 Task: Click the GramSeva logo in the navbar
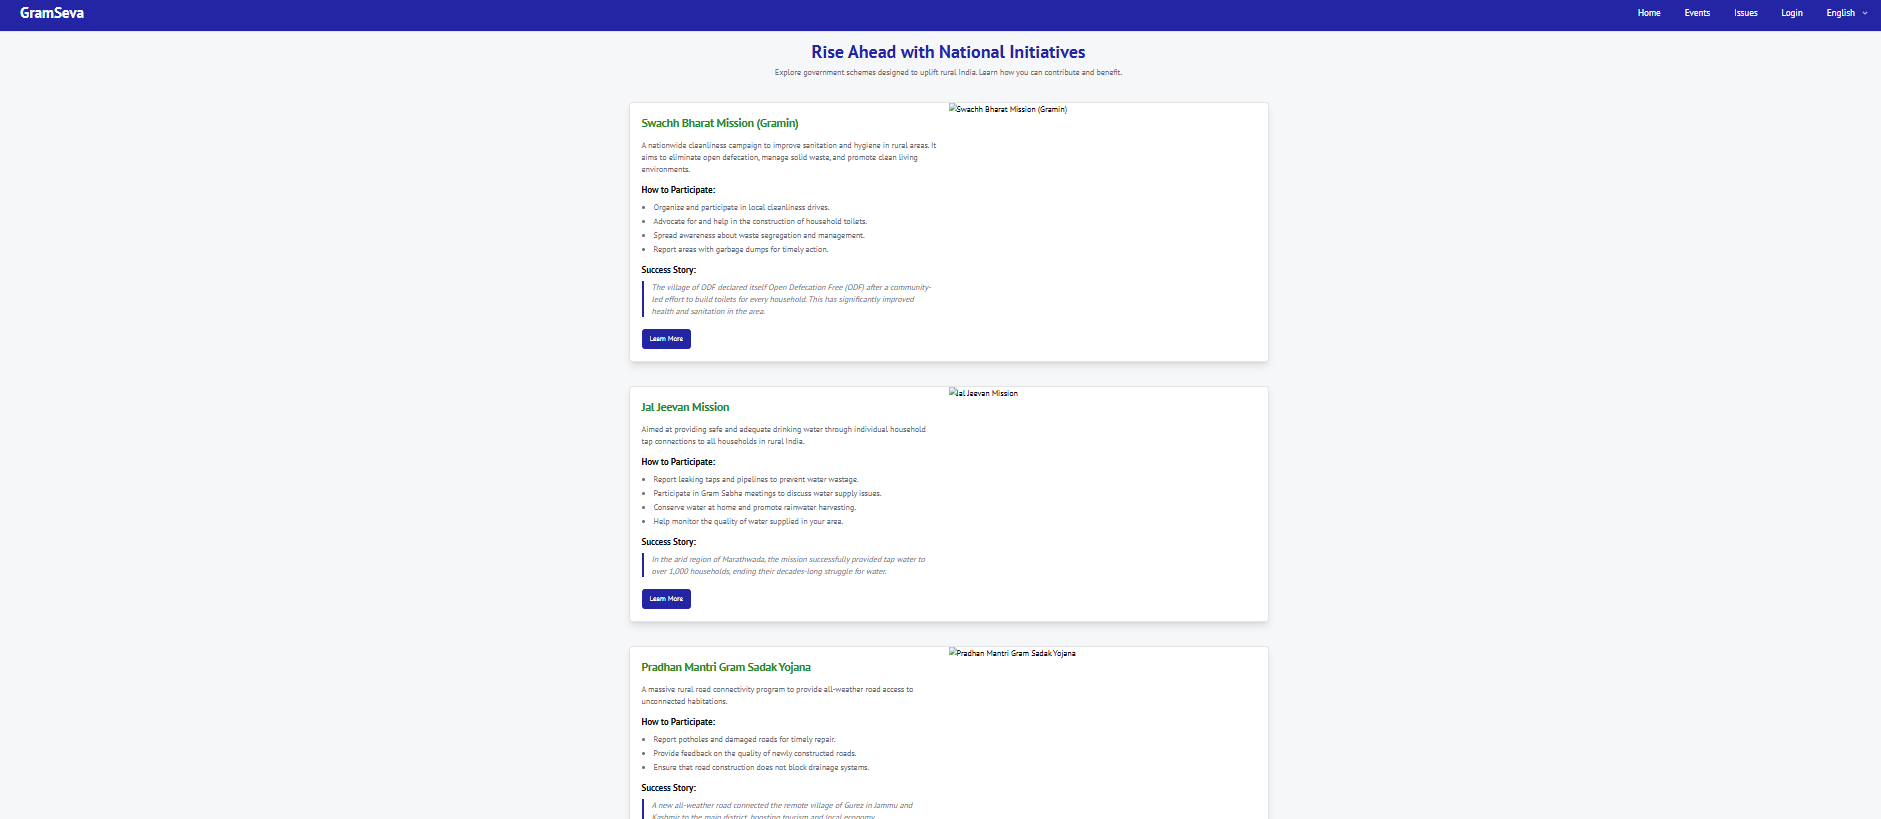tap(52, 13)
